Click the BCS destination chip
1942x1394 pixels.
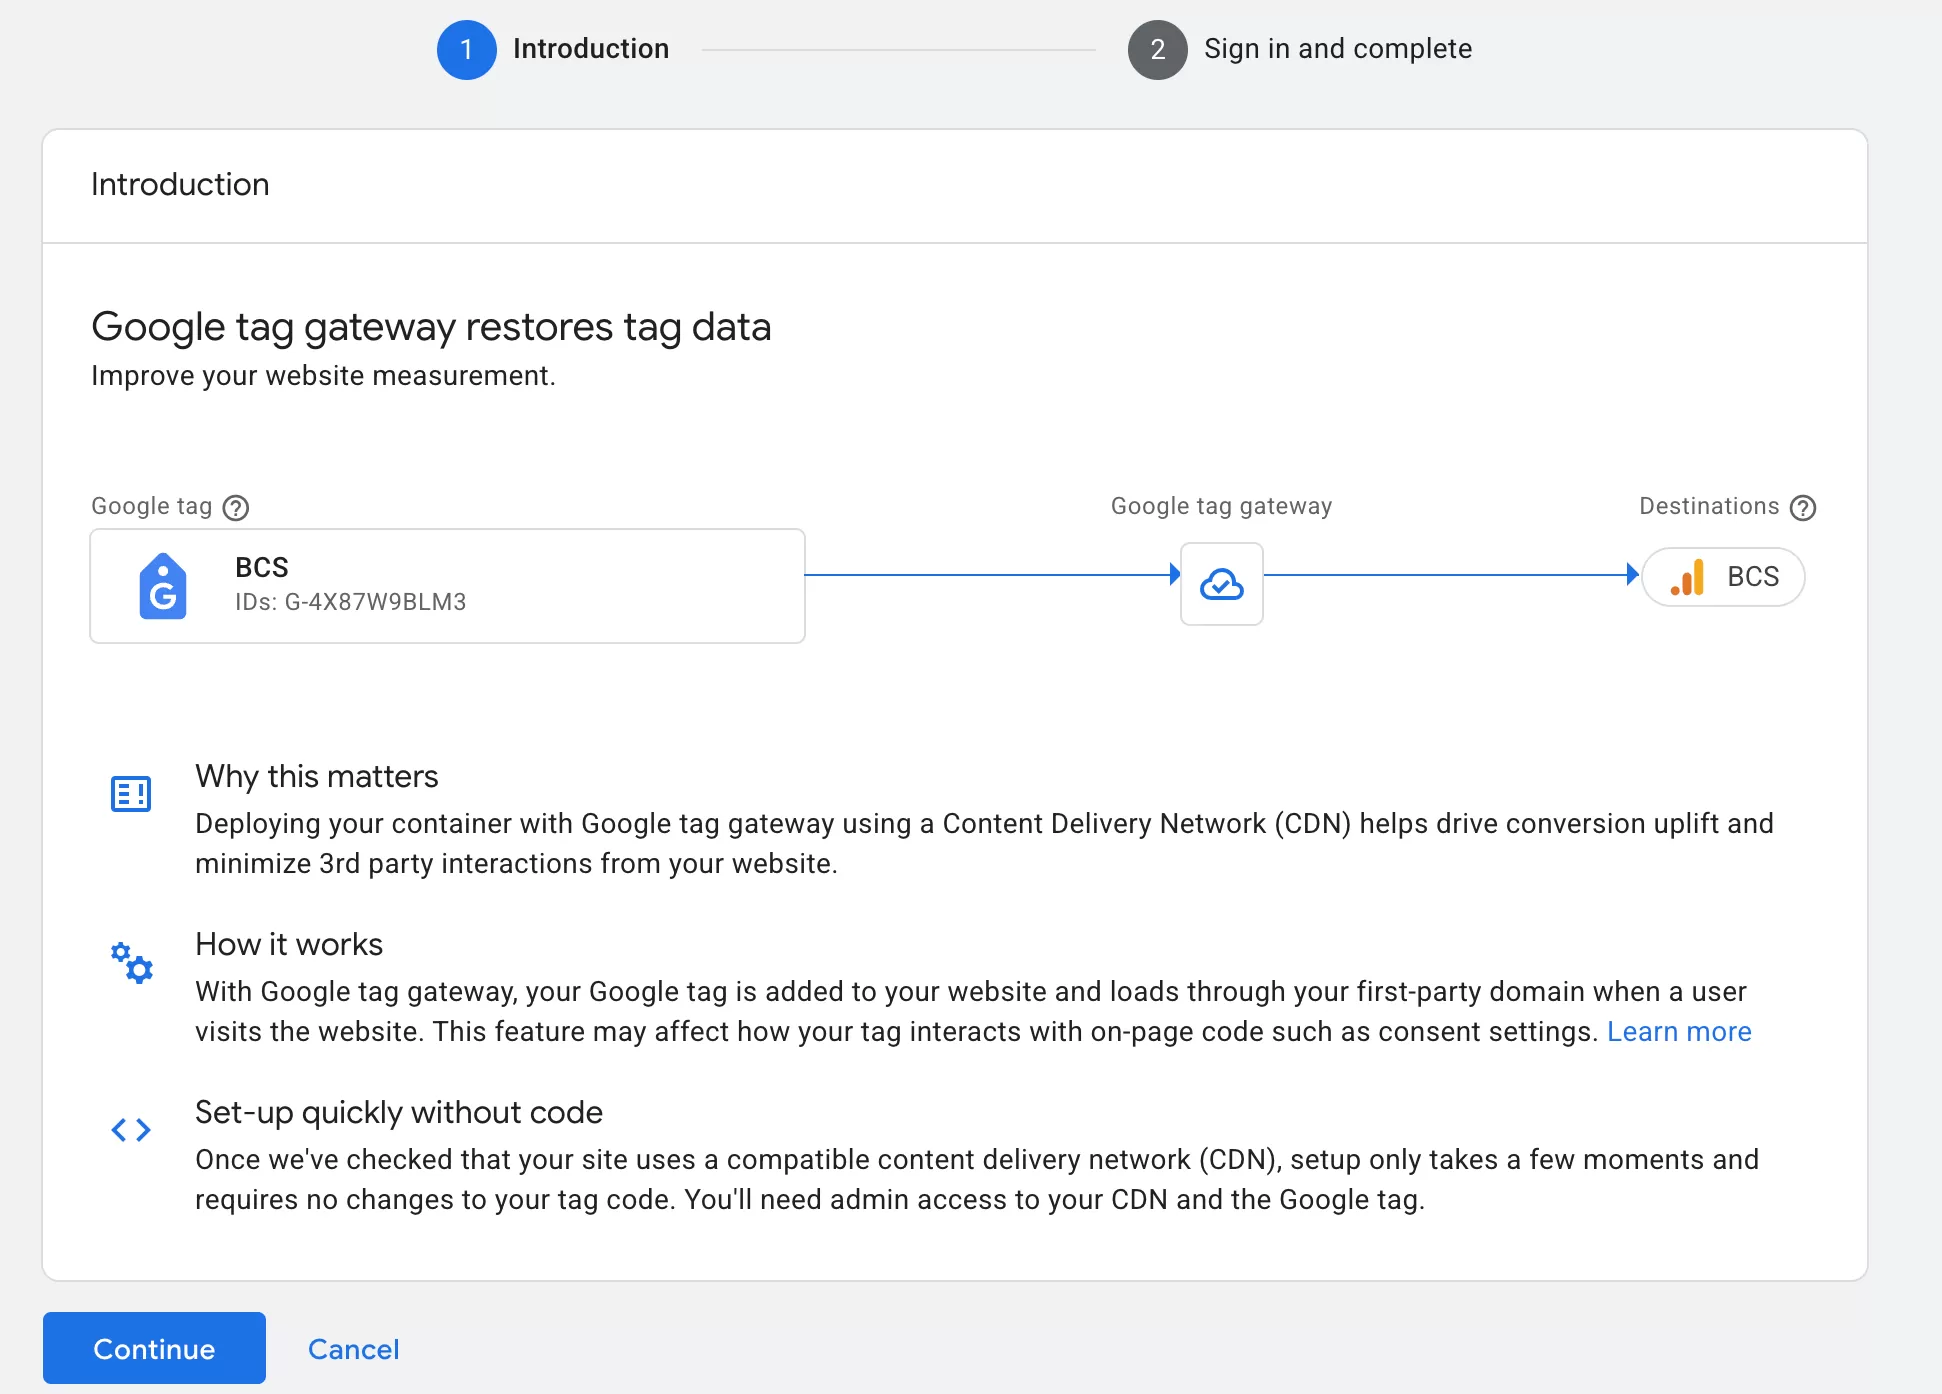[x=1723, y=577]
